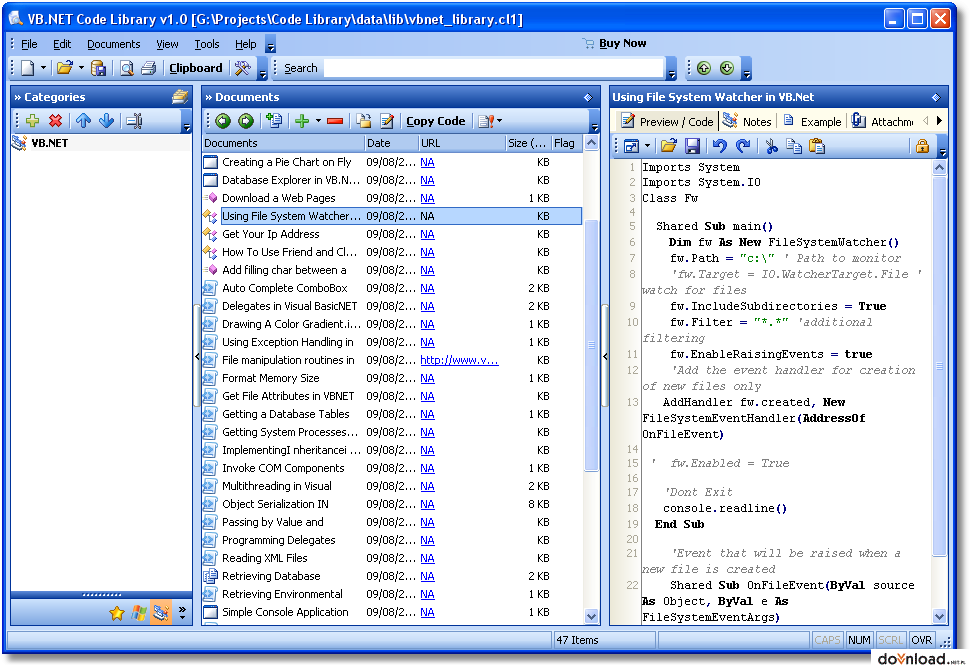
Task: Click code editor scroll up arrow
Action: click(x=939, y=167)
